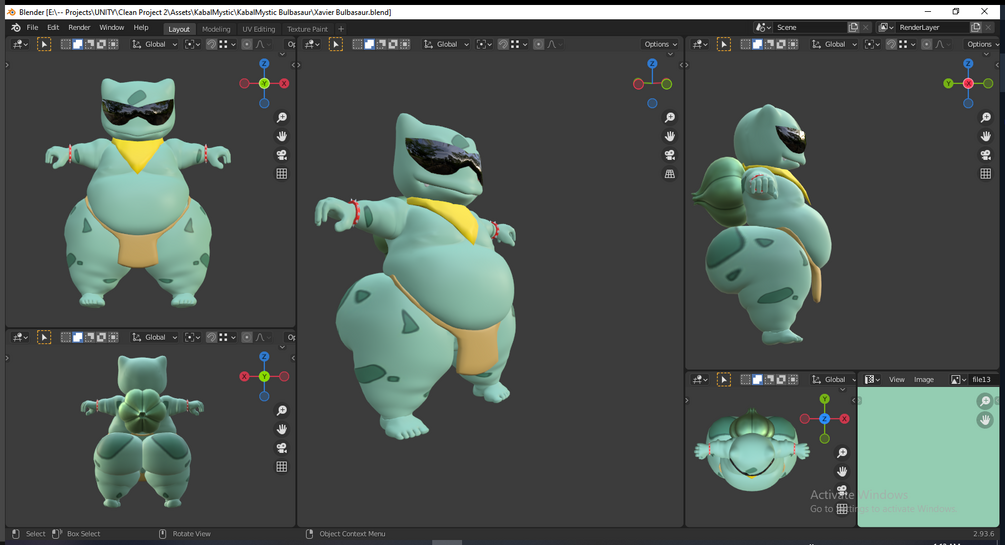The height and width of the screenshot is (545, 1005).
Task: Add a new workspace with the plus button
Action: coord(341,29)
